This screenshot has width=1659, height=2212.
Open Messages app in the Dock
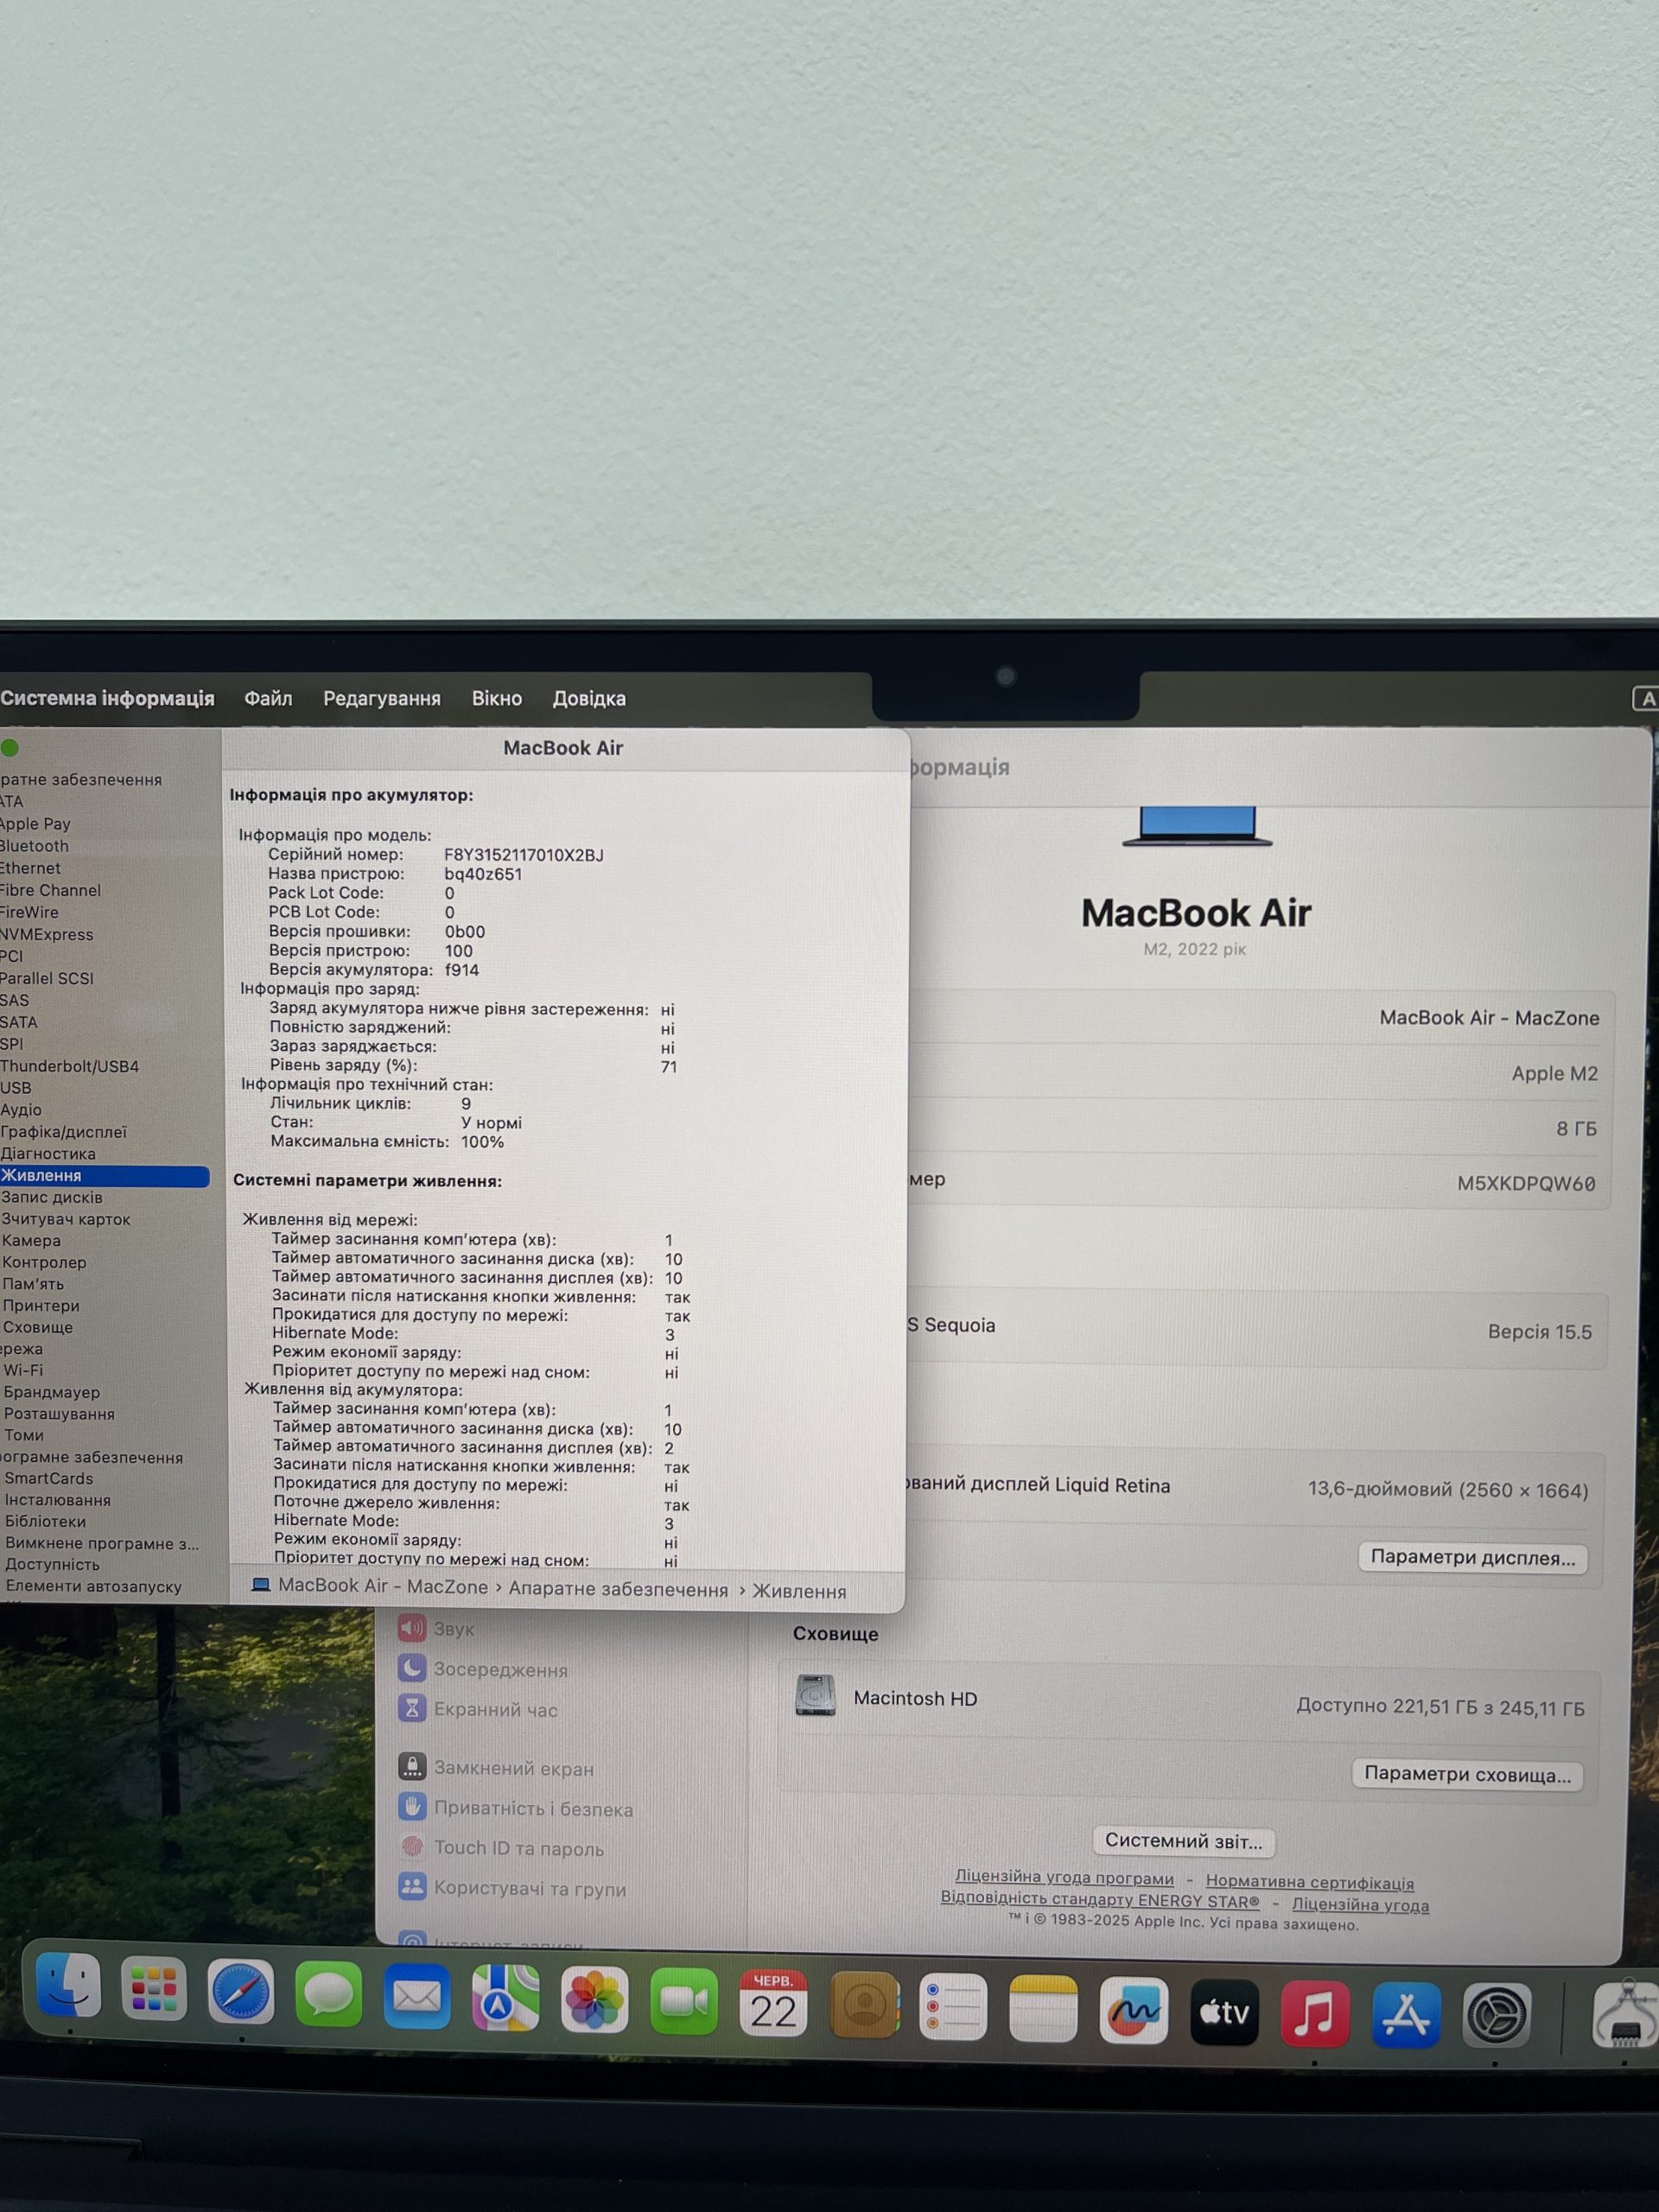[328, 1994]
